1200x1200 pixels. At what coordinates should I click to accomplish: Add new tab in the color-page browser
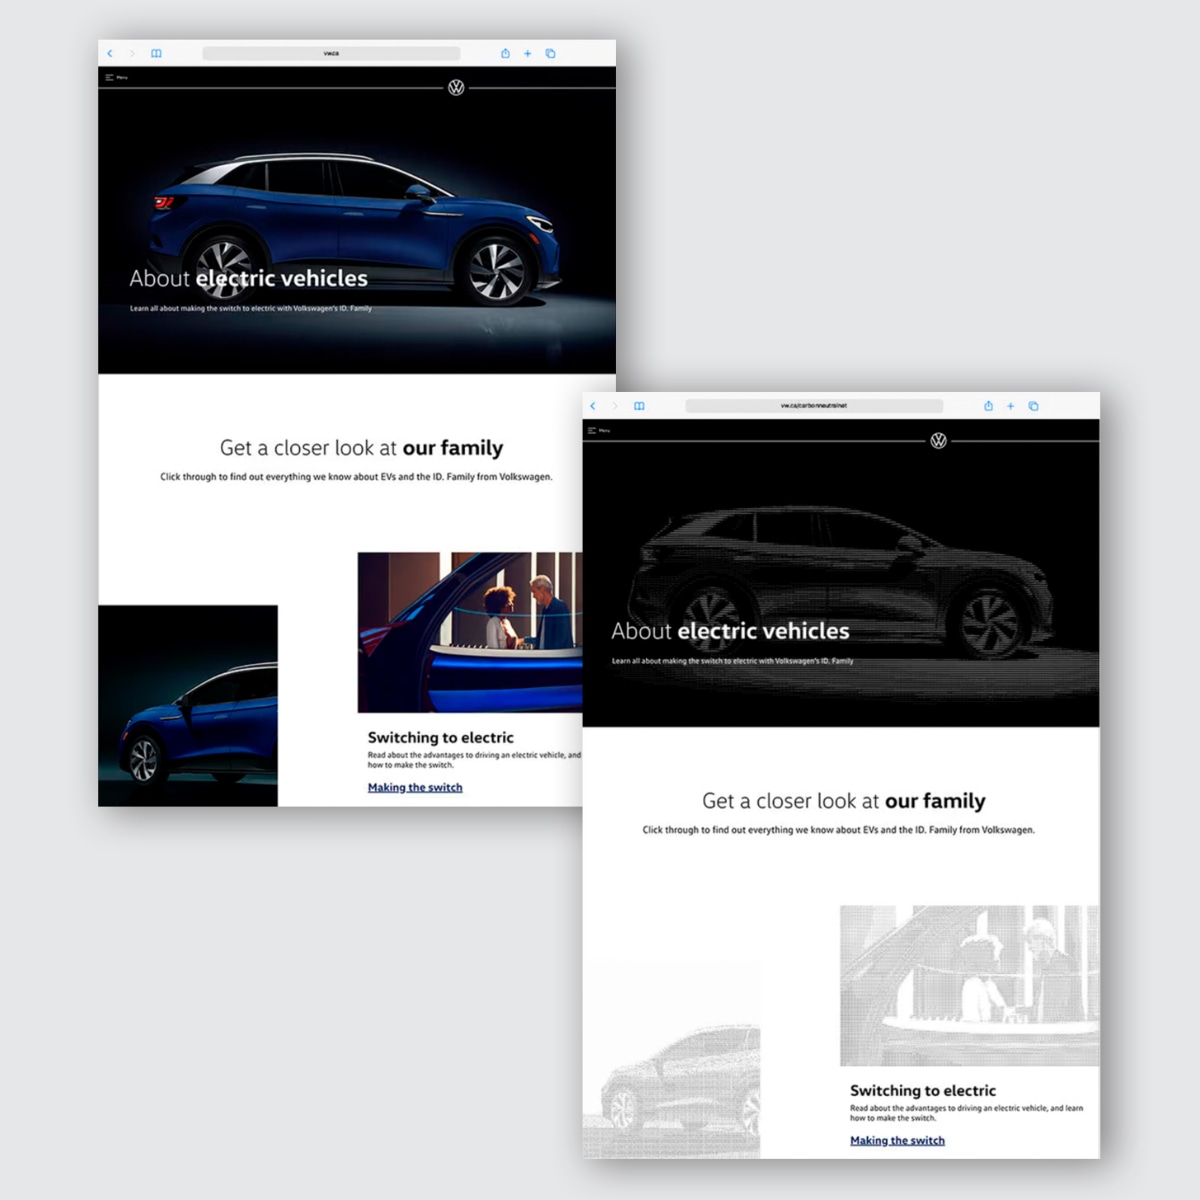528,54
